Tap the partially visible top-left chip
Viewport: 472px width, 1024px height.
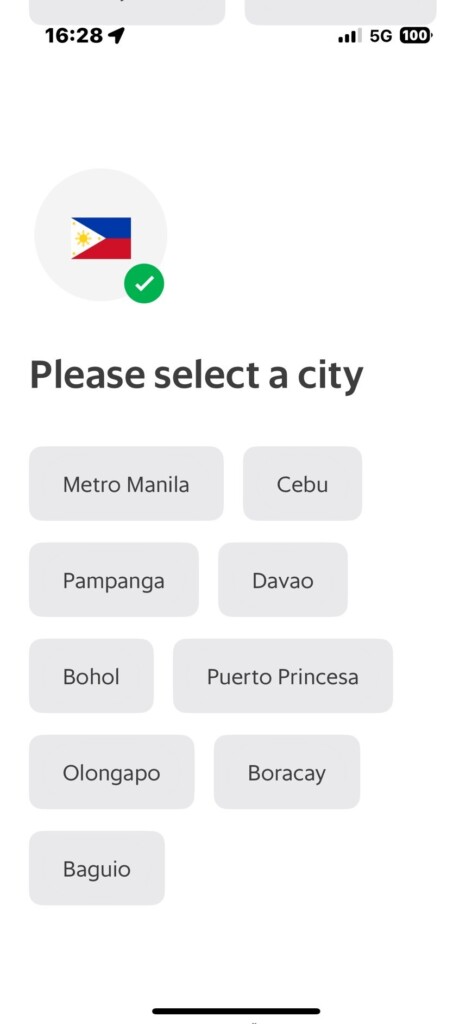(127, 12)
